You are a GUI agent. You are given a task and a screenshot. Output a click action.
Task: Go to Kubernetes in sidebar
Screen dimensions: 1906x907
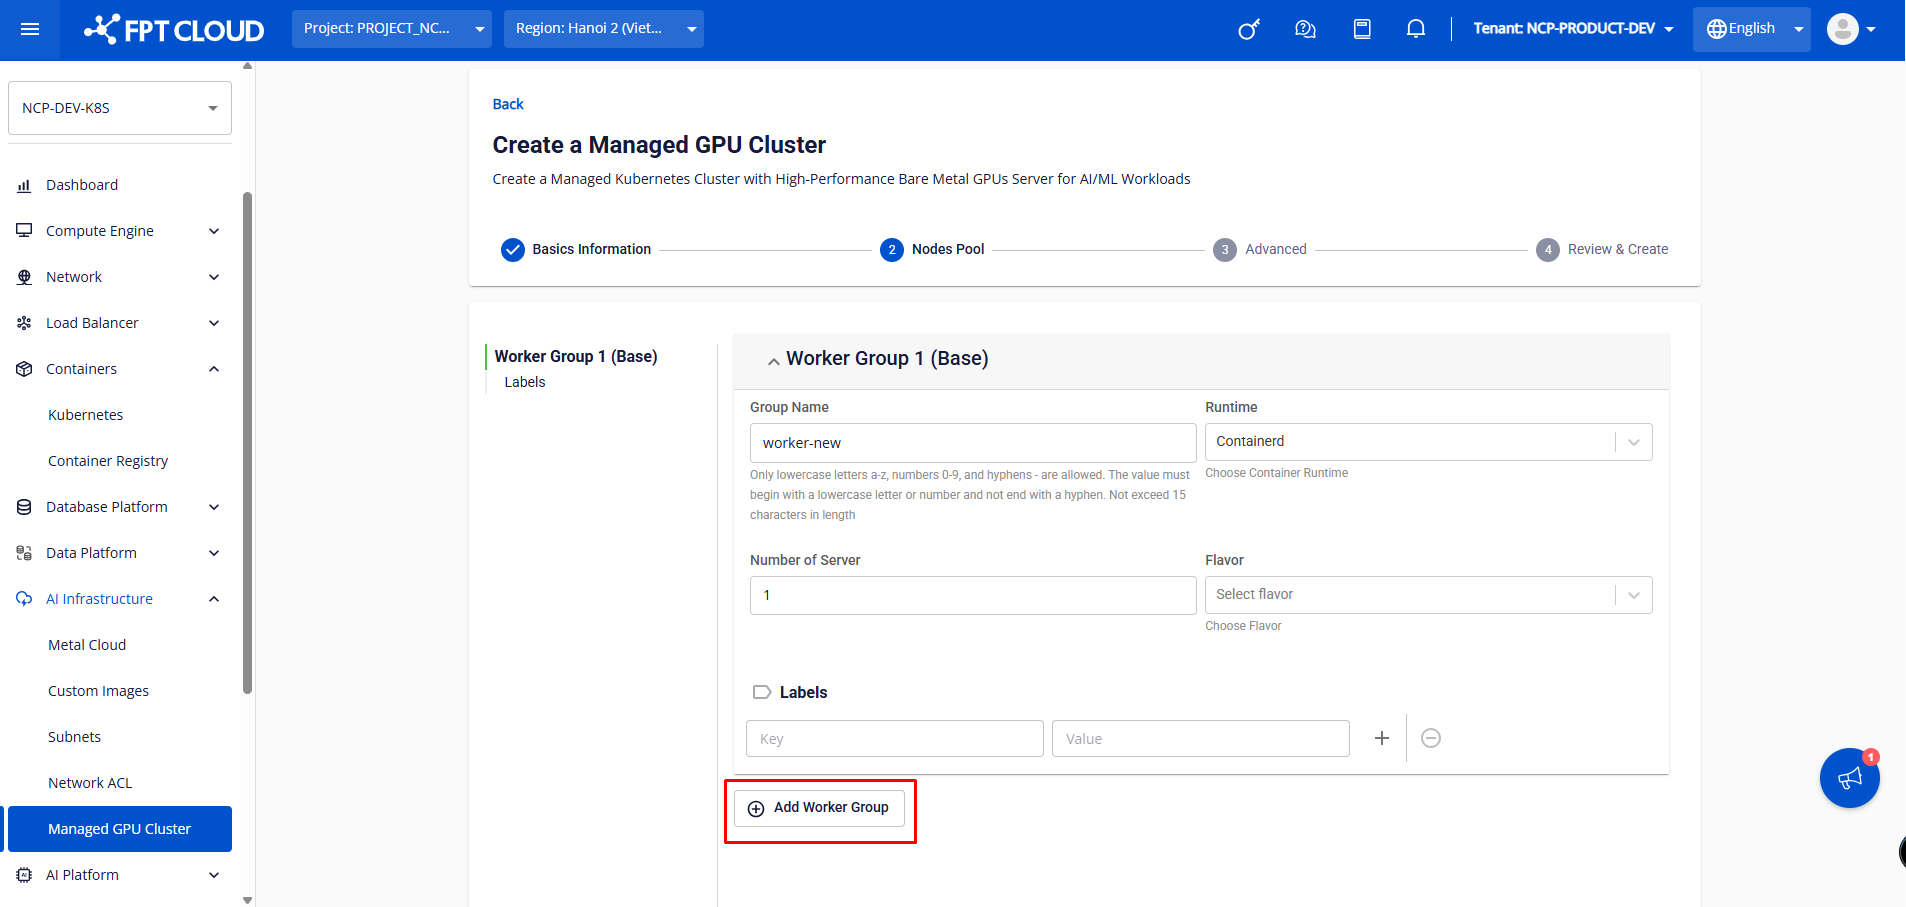(86, 415)
